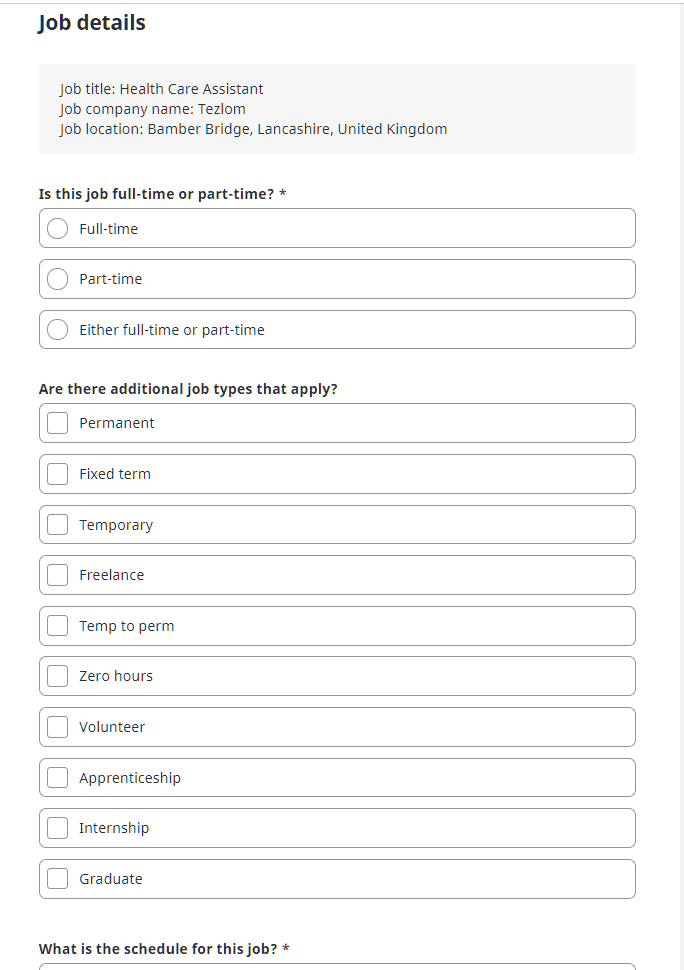Click the Tezlom company name line
This screenshot has height=970, width=684.
[153, 109]
